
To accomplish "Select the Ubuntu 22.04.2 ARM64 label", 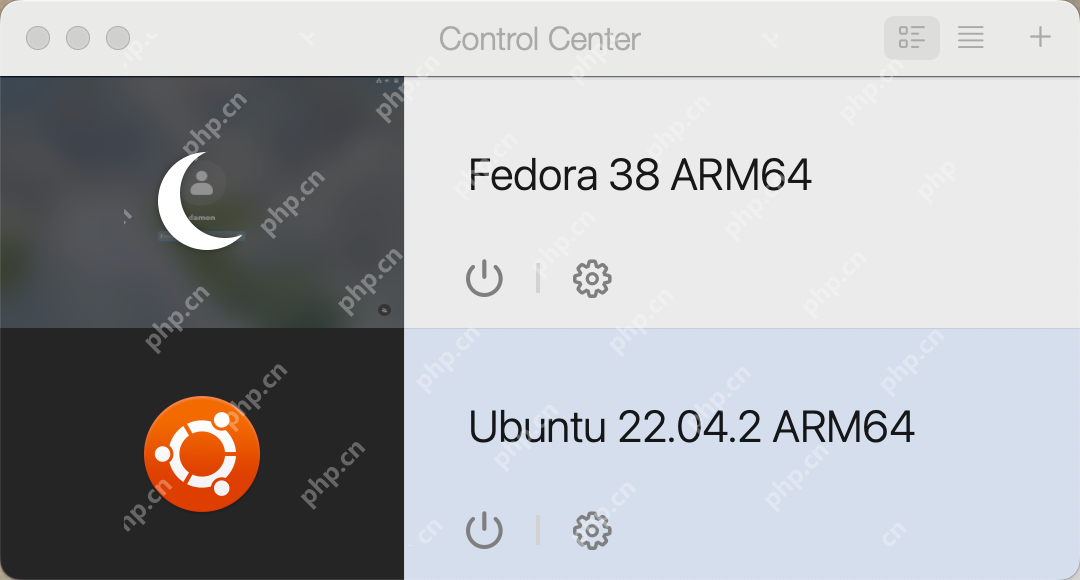I will pyautogui.click(x=694, y=426).
